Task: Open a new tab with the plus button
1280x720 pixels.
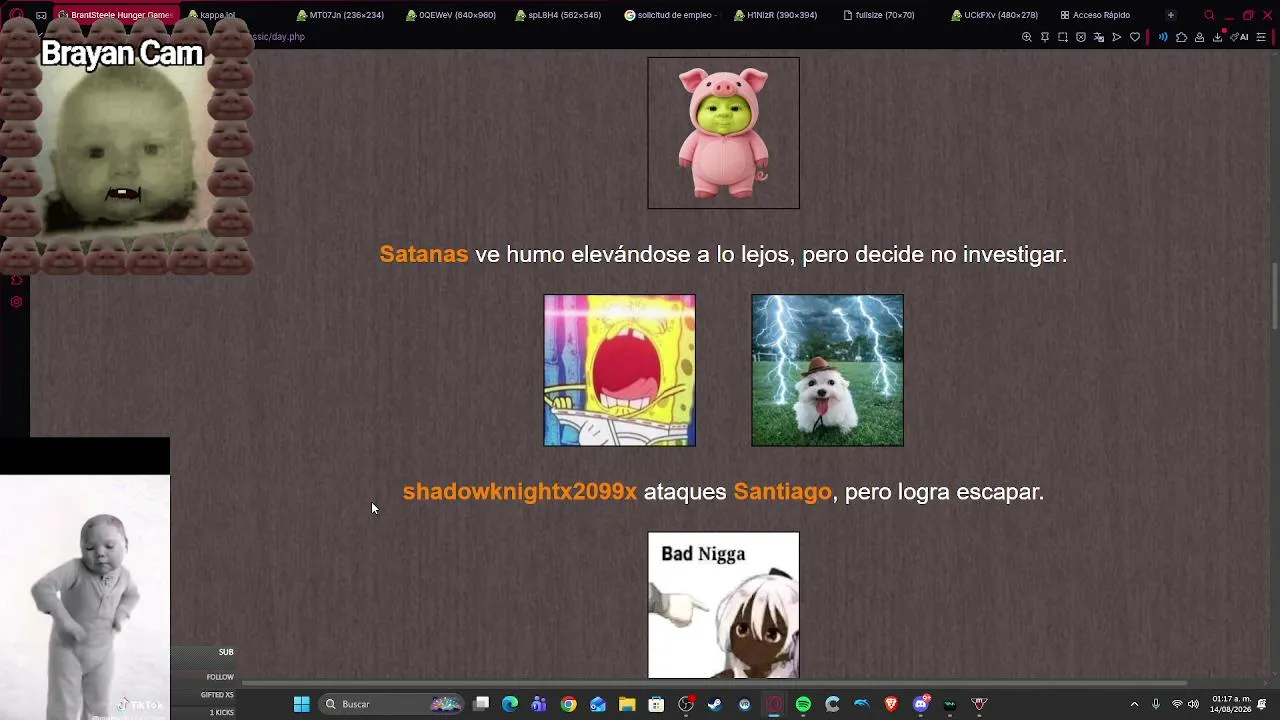Action: tap(1171, 15)
